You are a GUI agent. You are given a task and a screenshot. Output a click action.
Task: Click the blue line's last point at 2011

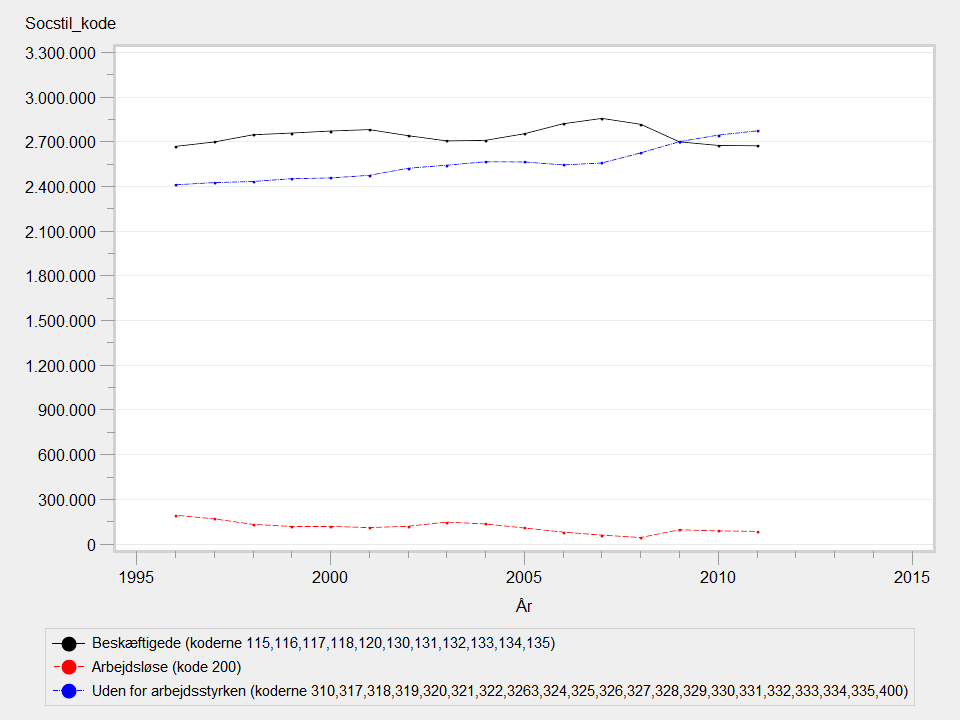[758, 131]
